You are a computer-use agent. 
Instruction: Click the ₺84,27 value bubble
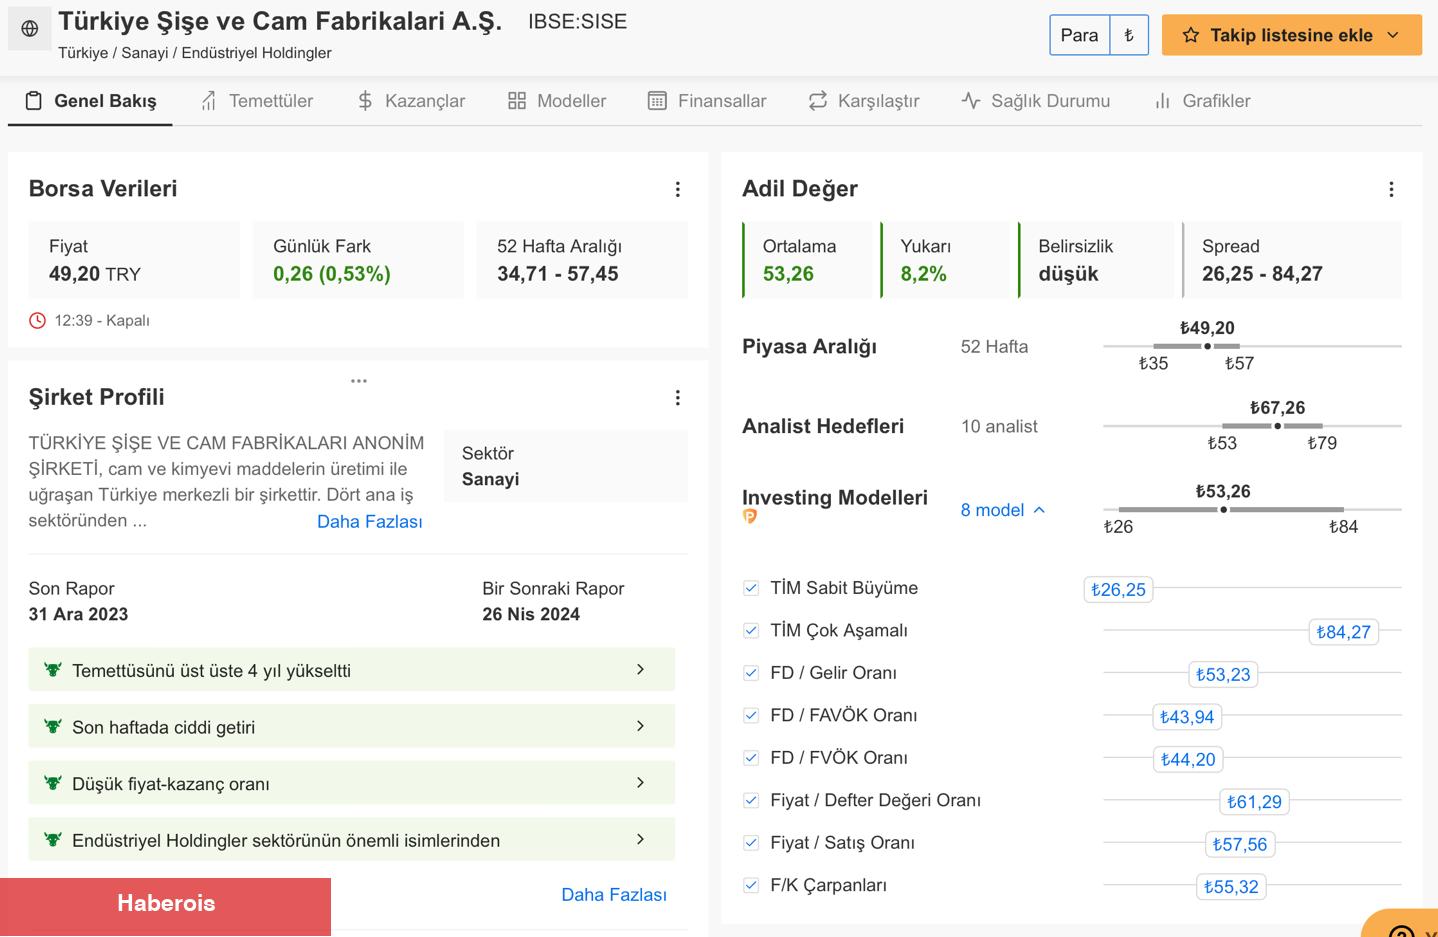point(1343,632)
